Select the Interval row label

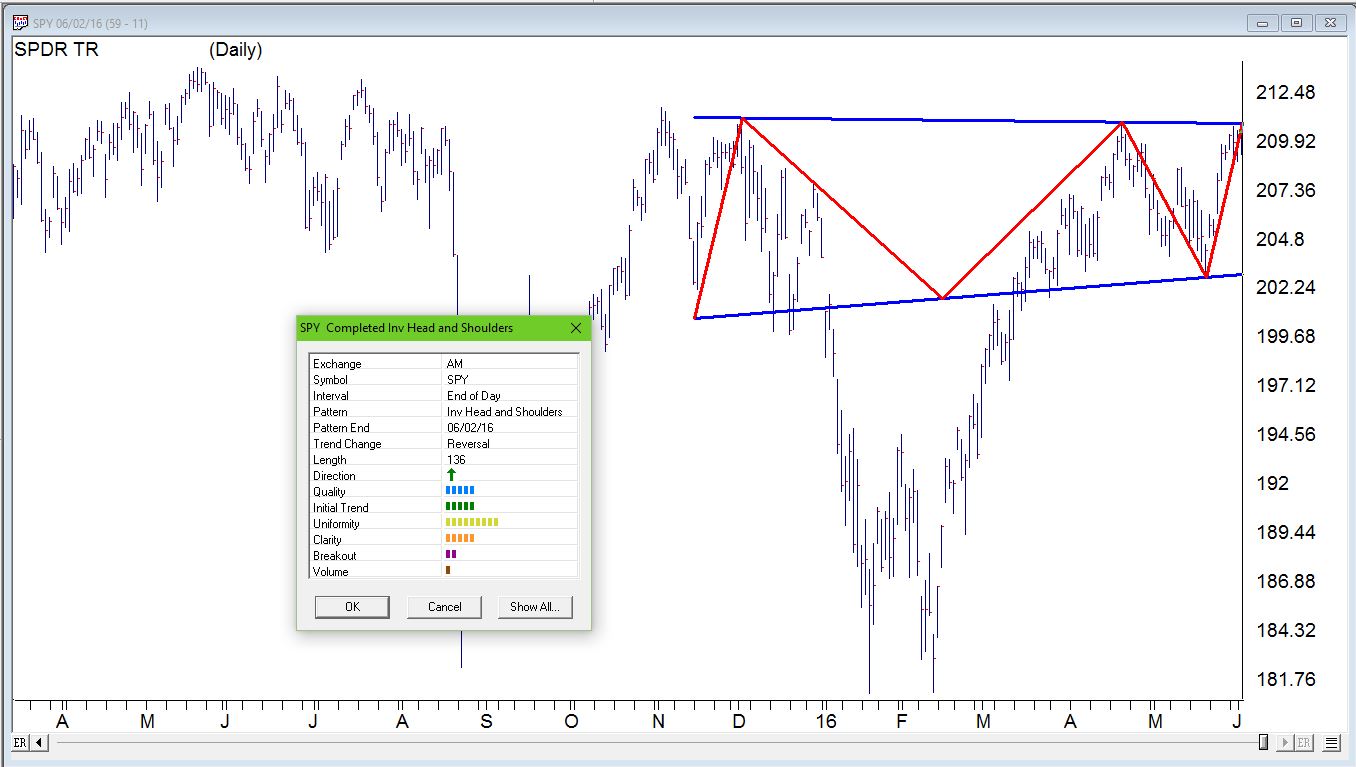[x=331, y=396]
